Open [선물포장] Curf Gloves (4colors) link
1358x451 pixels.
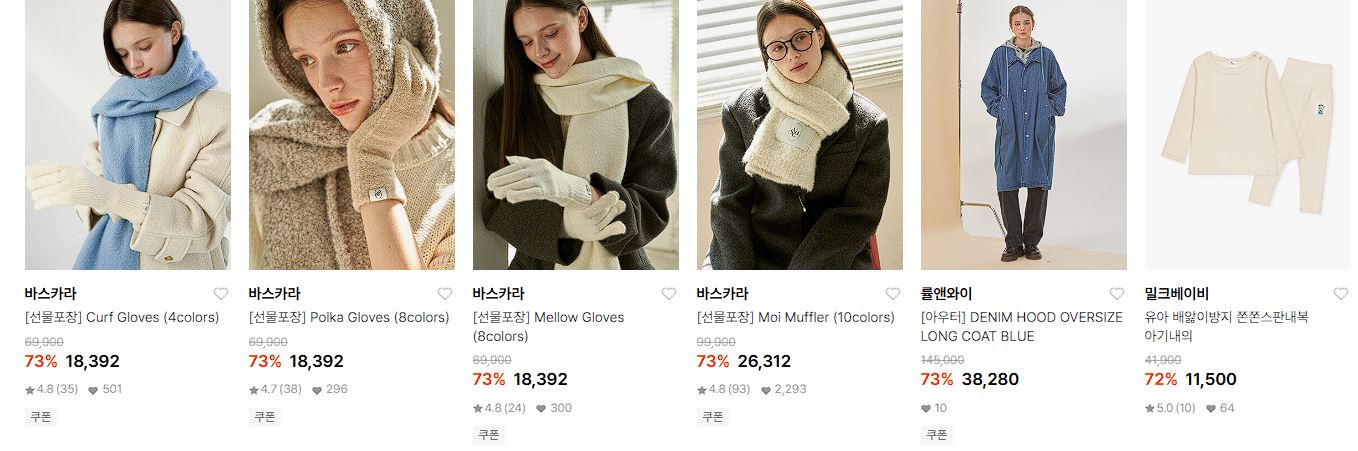click(x=122, y=317)
